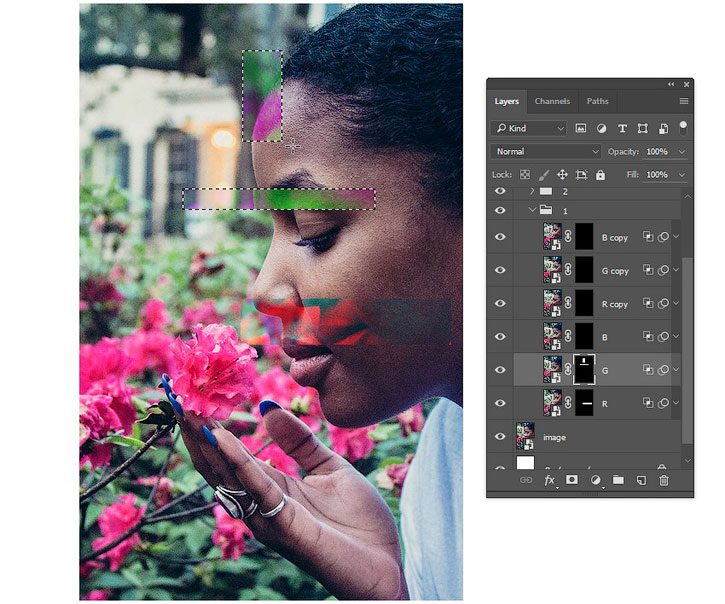Open the Layers panel options menu
Image resolution: width=725 pixels, height=604 pixels.
(x=684, y=101)
